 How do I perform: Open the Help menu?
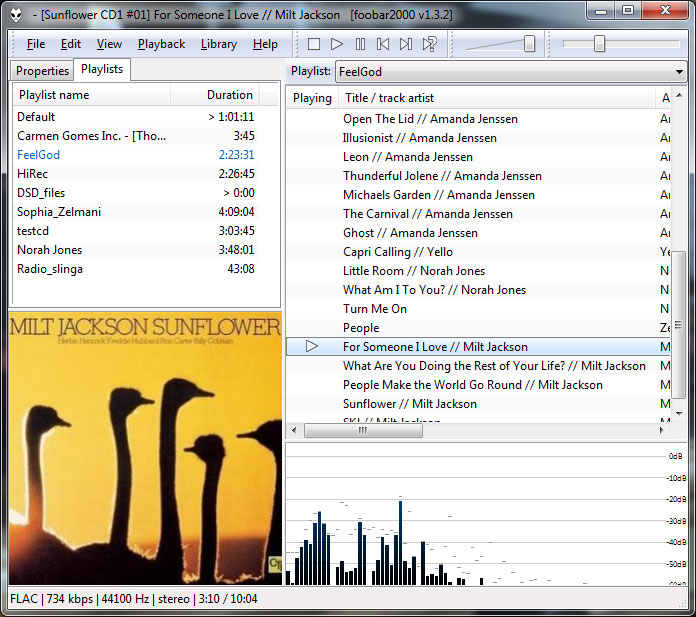(x=265, y=44)
